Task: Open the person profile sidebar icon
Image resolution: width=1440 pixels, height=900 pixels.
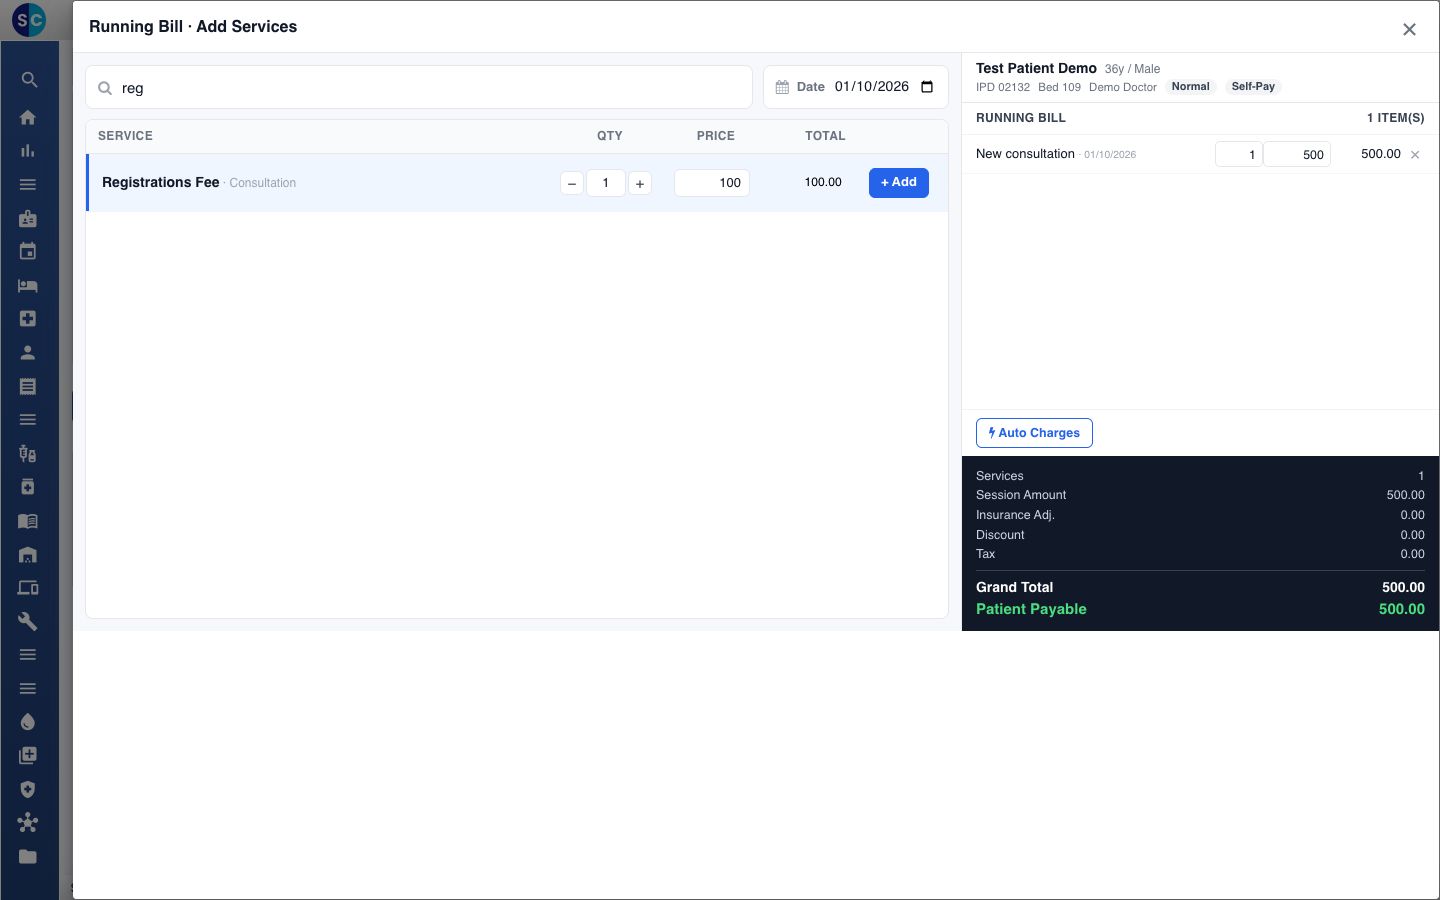Action: click(x=28, y=353)
